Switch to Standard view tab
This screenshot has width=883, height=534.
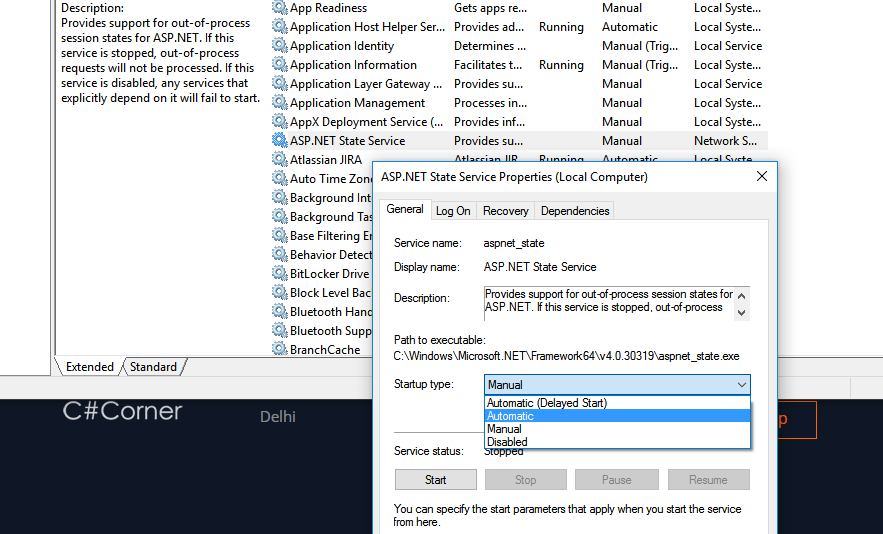click(x=153, y=367)
